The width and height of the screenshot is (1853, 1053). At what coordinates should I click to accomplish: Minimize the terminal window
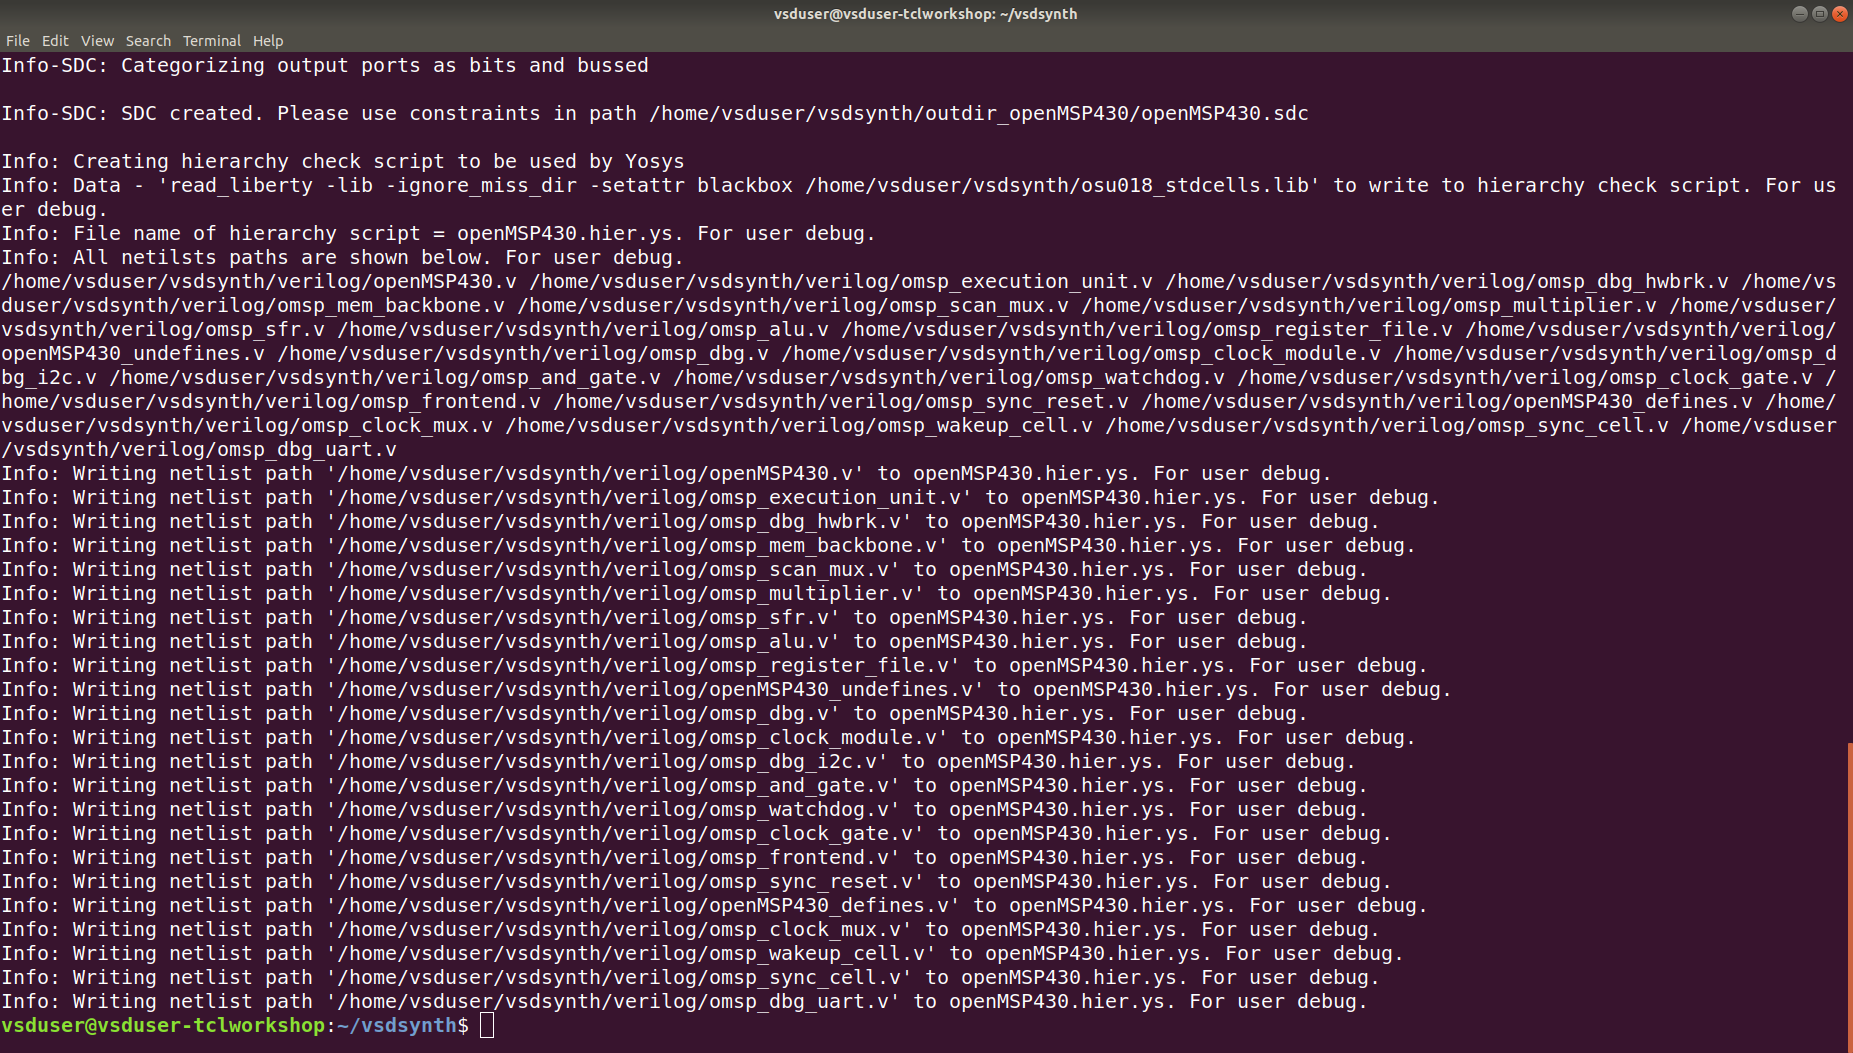pos(1798,13)
